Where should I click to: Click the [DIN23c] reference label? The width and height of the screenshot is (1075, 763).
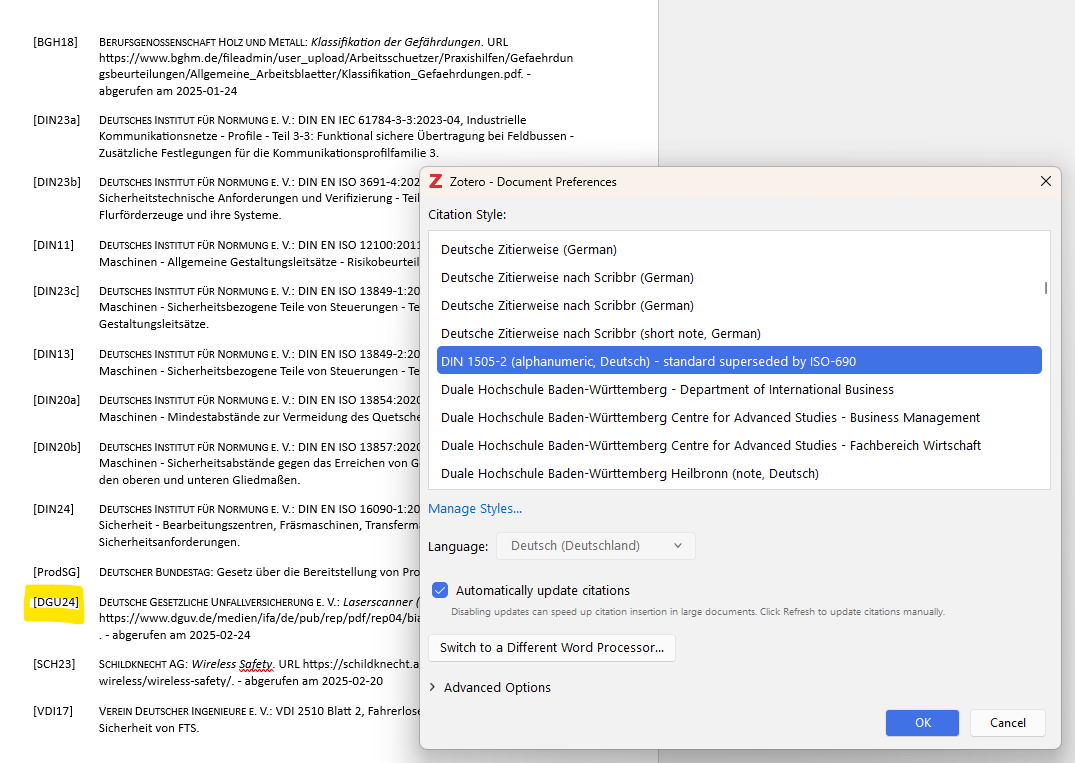pos(56,291)
